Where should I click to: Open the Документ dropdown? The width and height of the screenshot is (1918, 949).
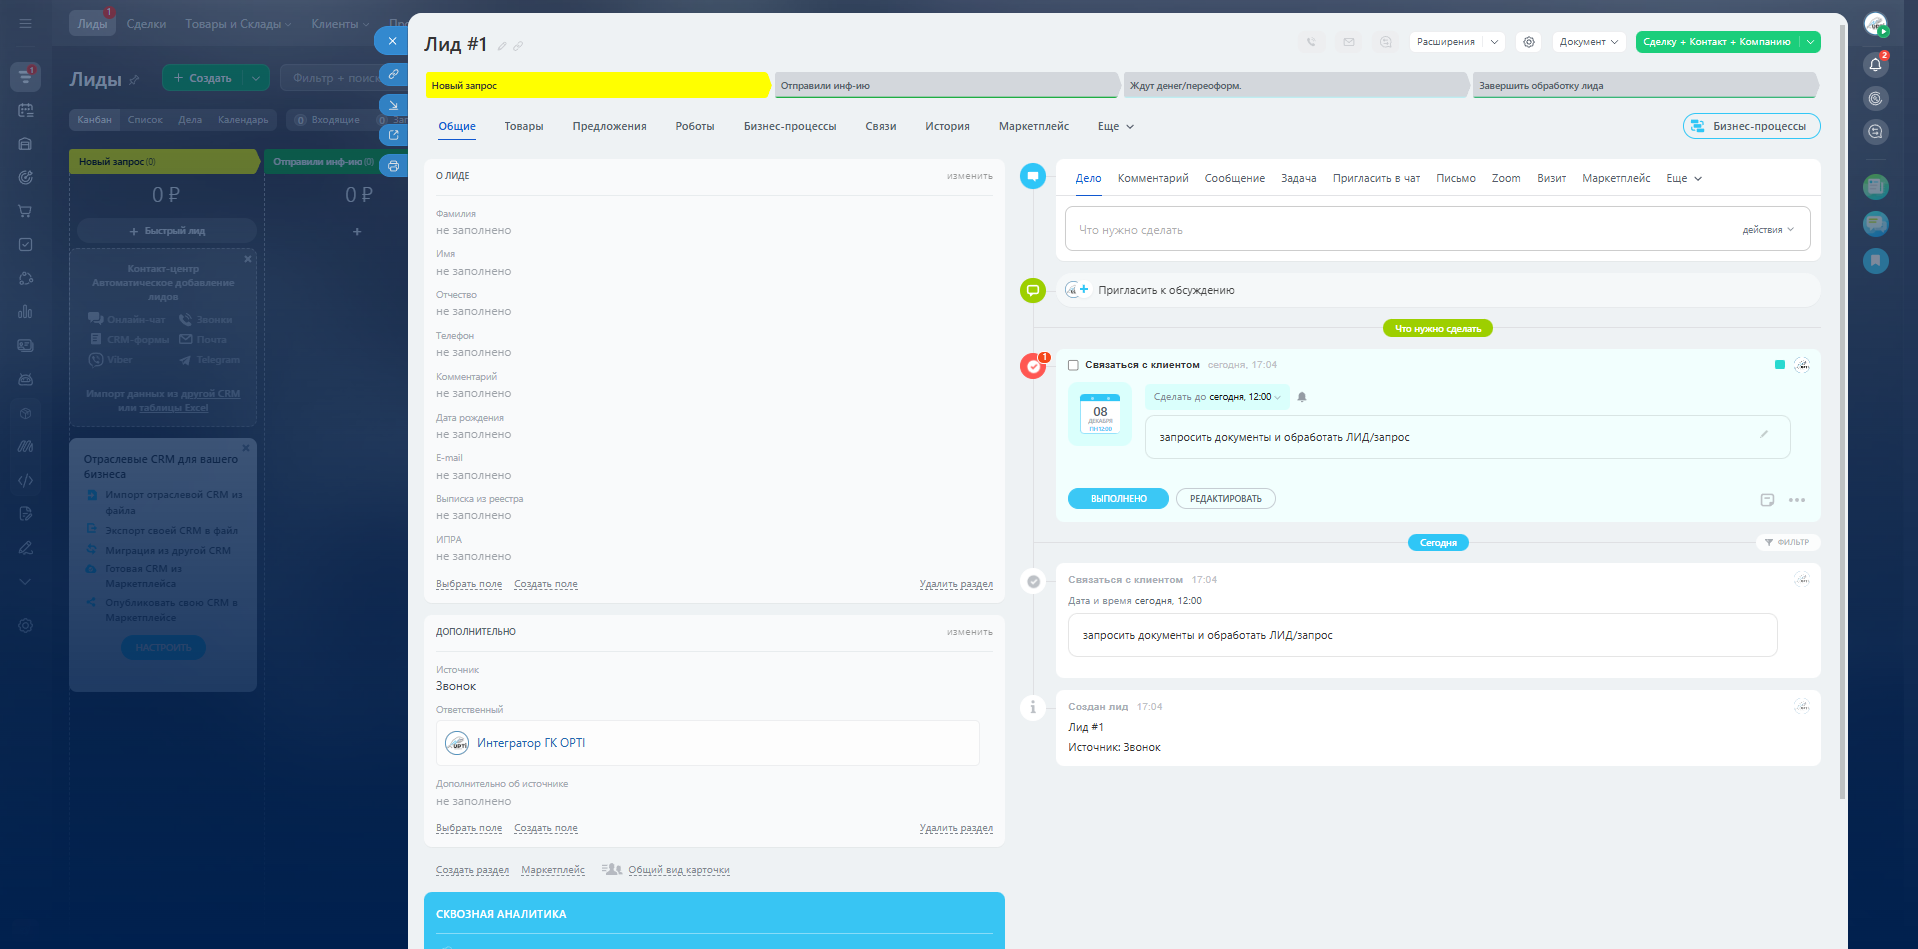pyautogui.click(x=1588, y=42)
